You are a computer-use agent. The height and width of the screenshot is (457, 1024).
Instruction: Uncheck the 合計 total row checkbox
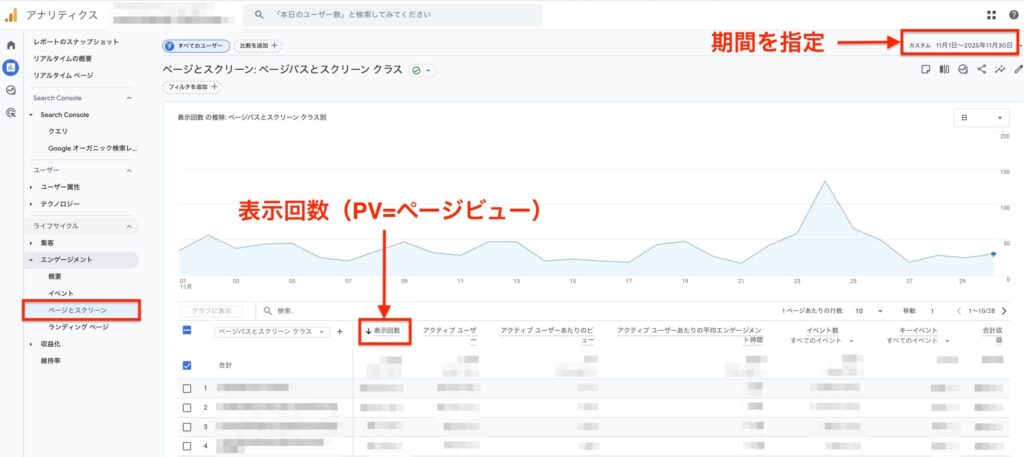tap(187, 365)
